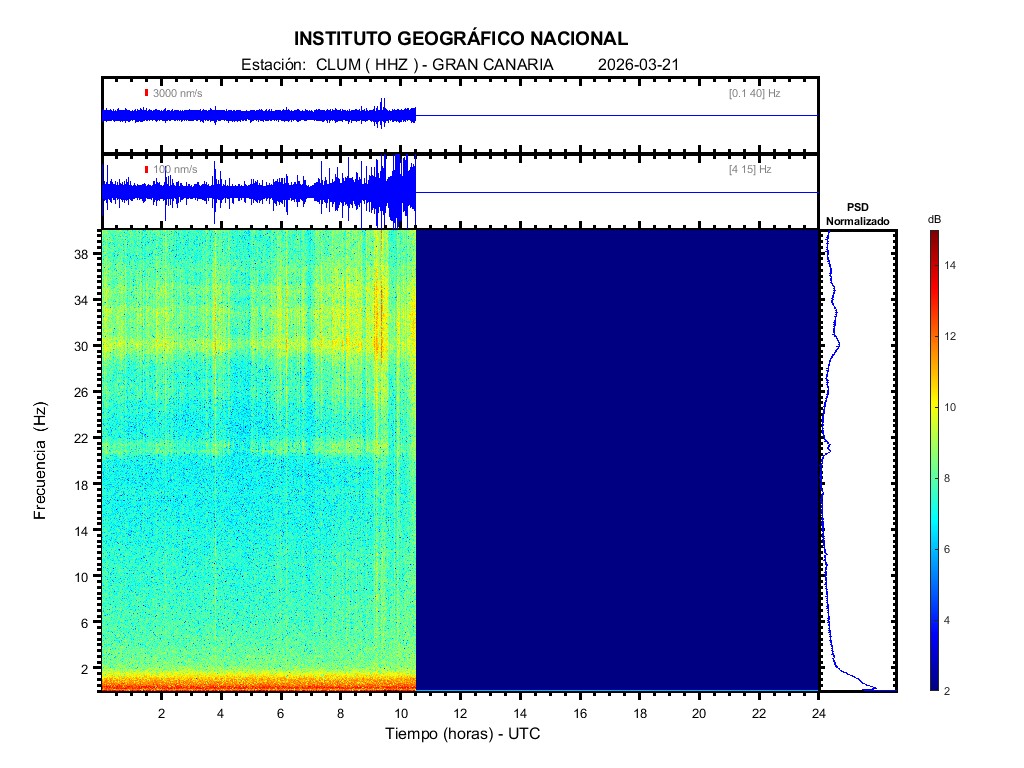Click the [4 15] Hz filter label
This screenshot has width=1024, height=768.
pyautogui.click(x=750, y=170)
